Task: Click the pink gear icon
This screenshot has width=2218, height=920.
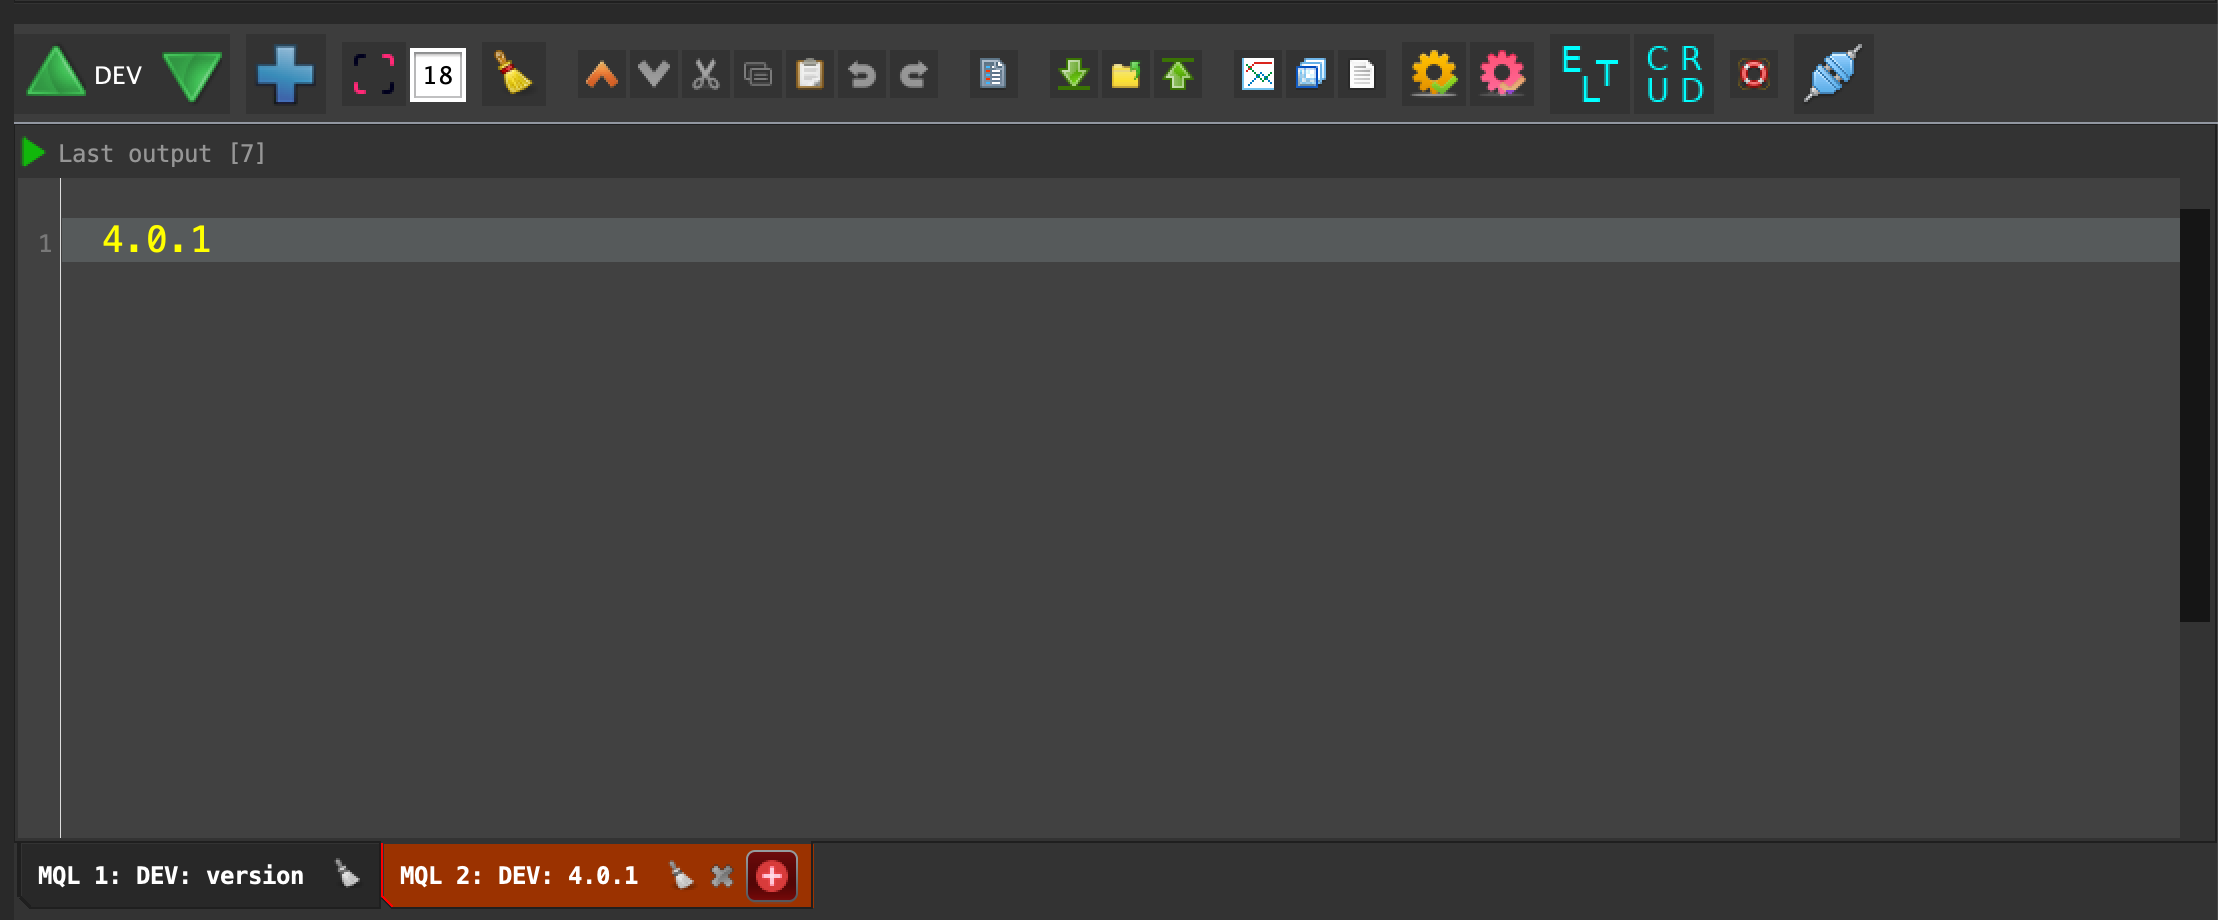Action: pyautogui.click(x=1501, y=74)
